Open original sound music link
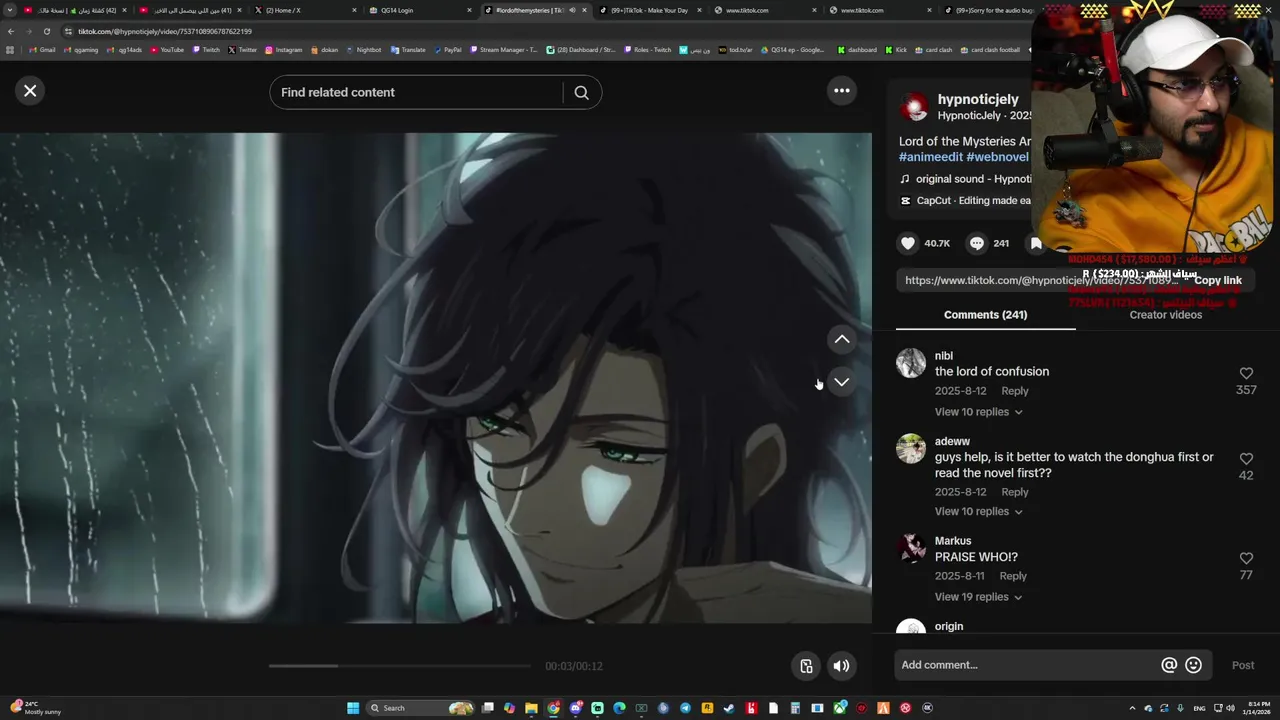Screen dimensions: 1280x720 (x=965, y=179)
